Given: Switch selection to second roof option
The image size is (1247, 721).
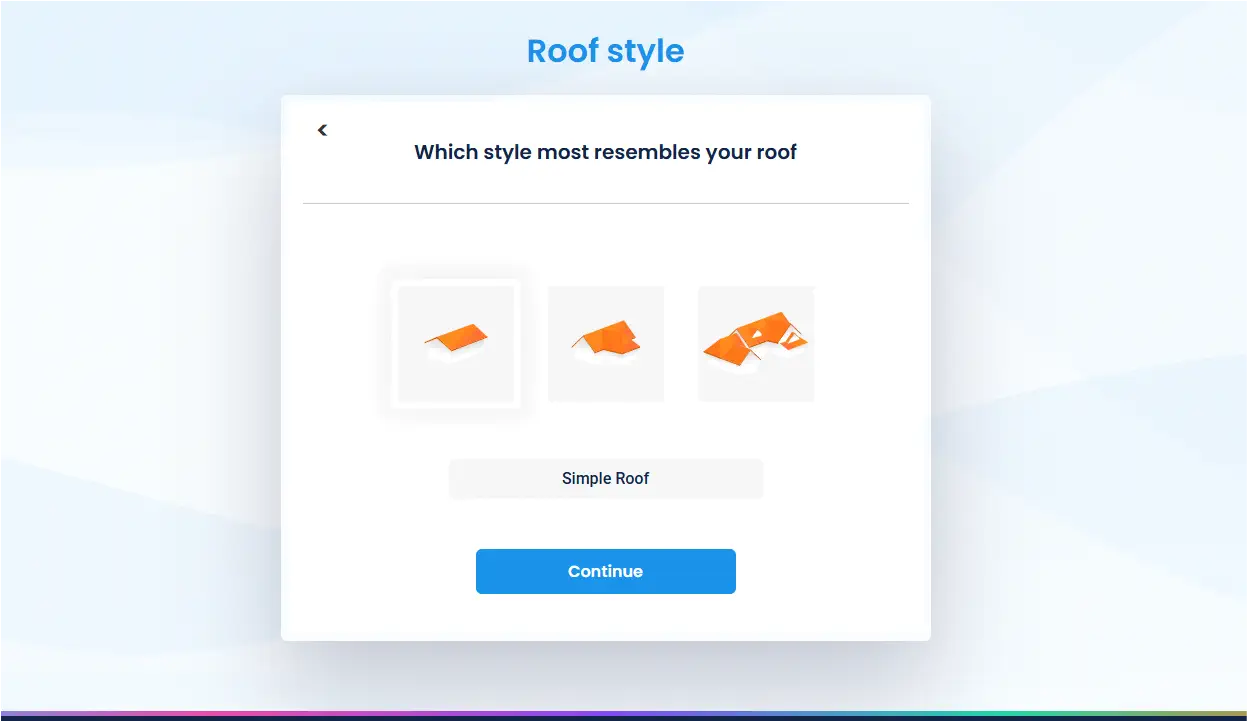Looking at the screenshot, I should click(x=606, y=344).
